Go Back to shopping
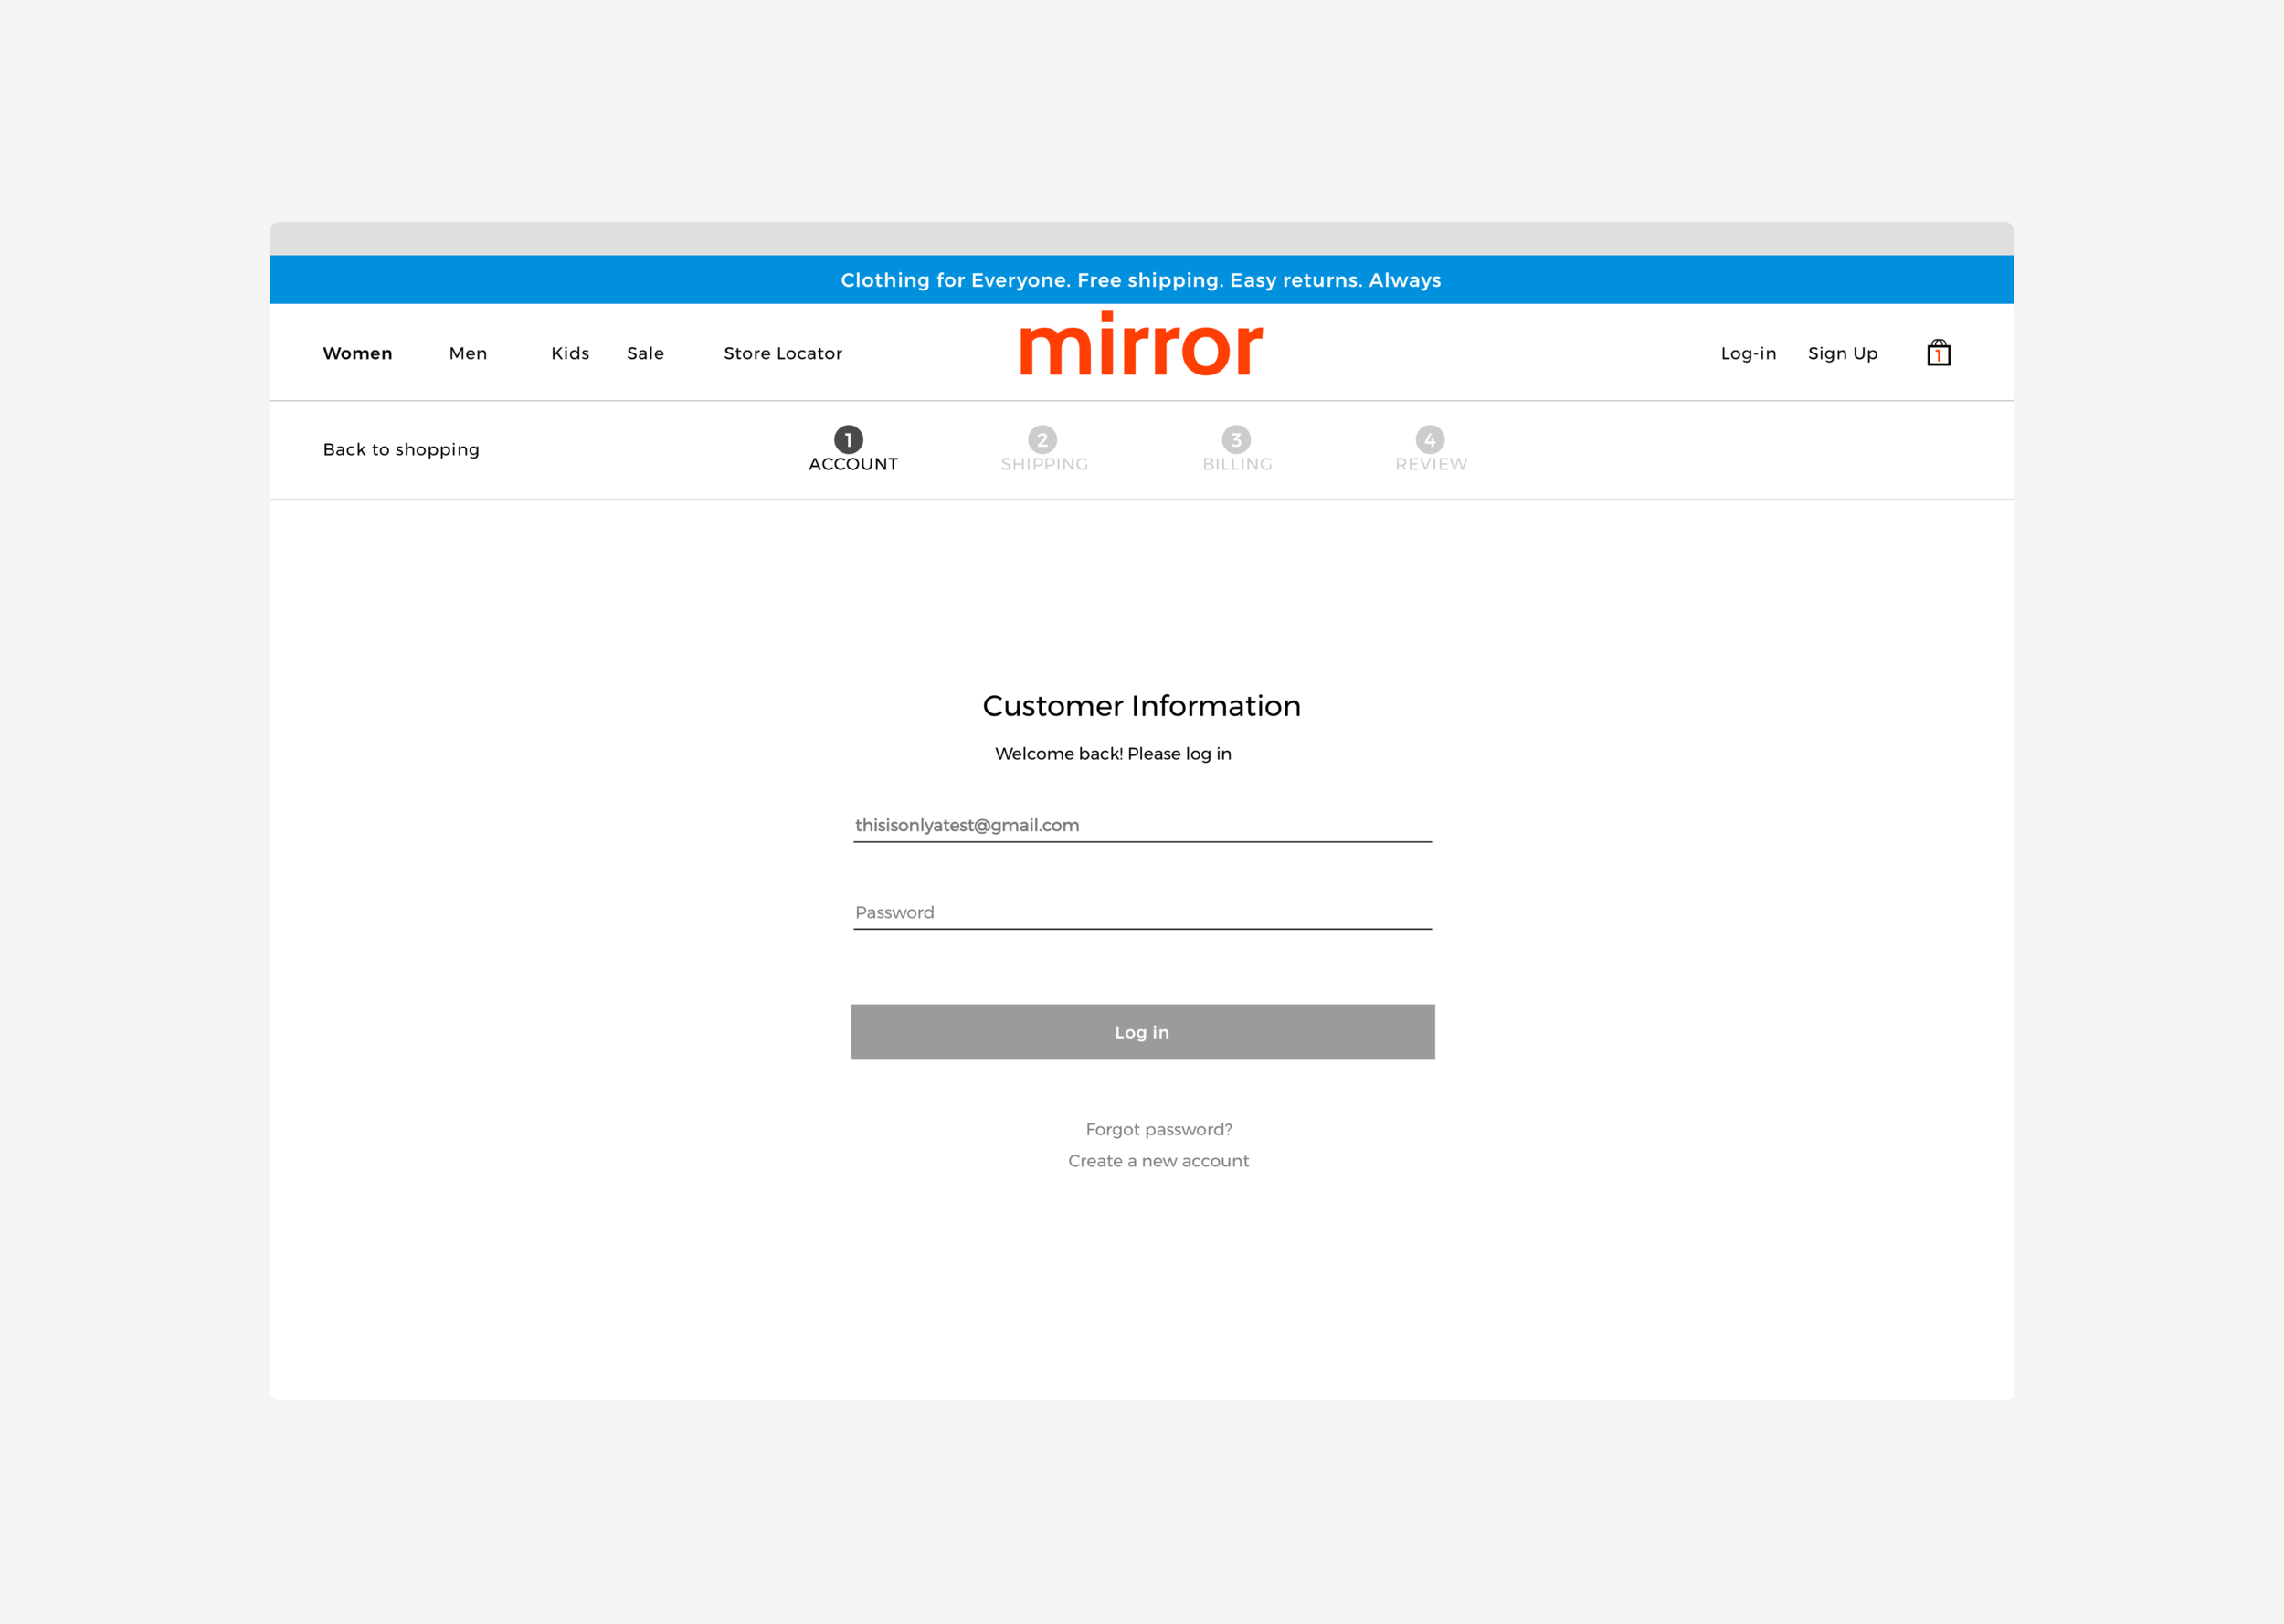The height and width of the screenshot is (1624, 2284). [401, 449]
